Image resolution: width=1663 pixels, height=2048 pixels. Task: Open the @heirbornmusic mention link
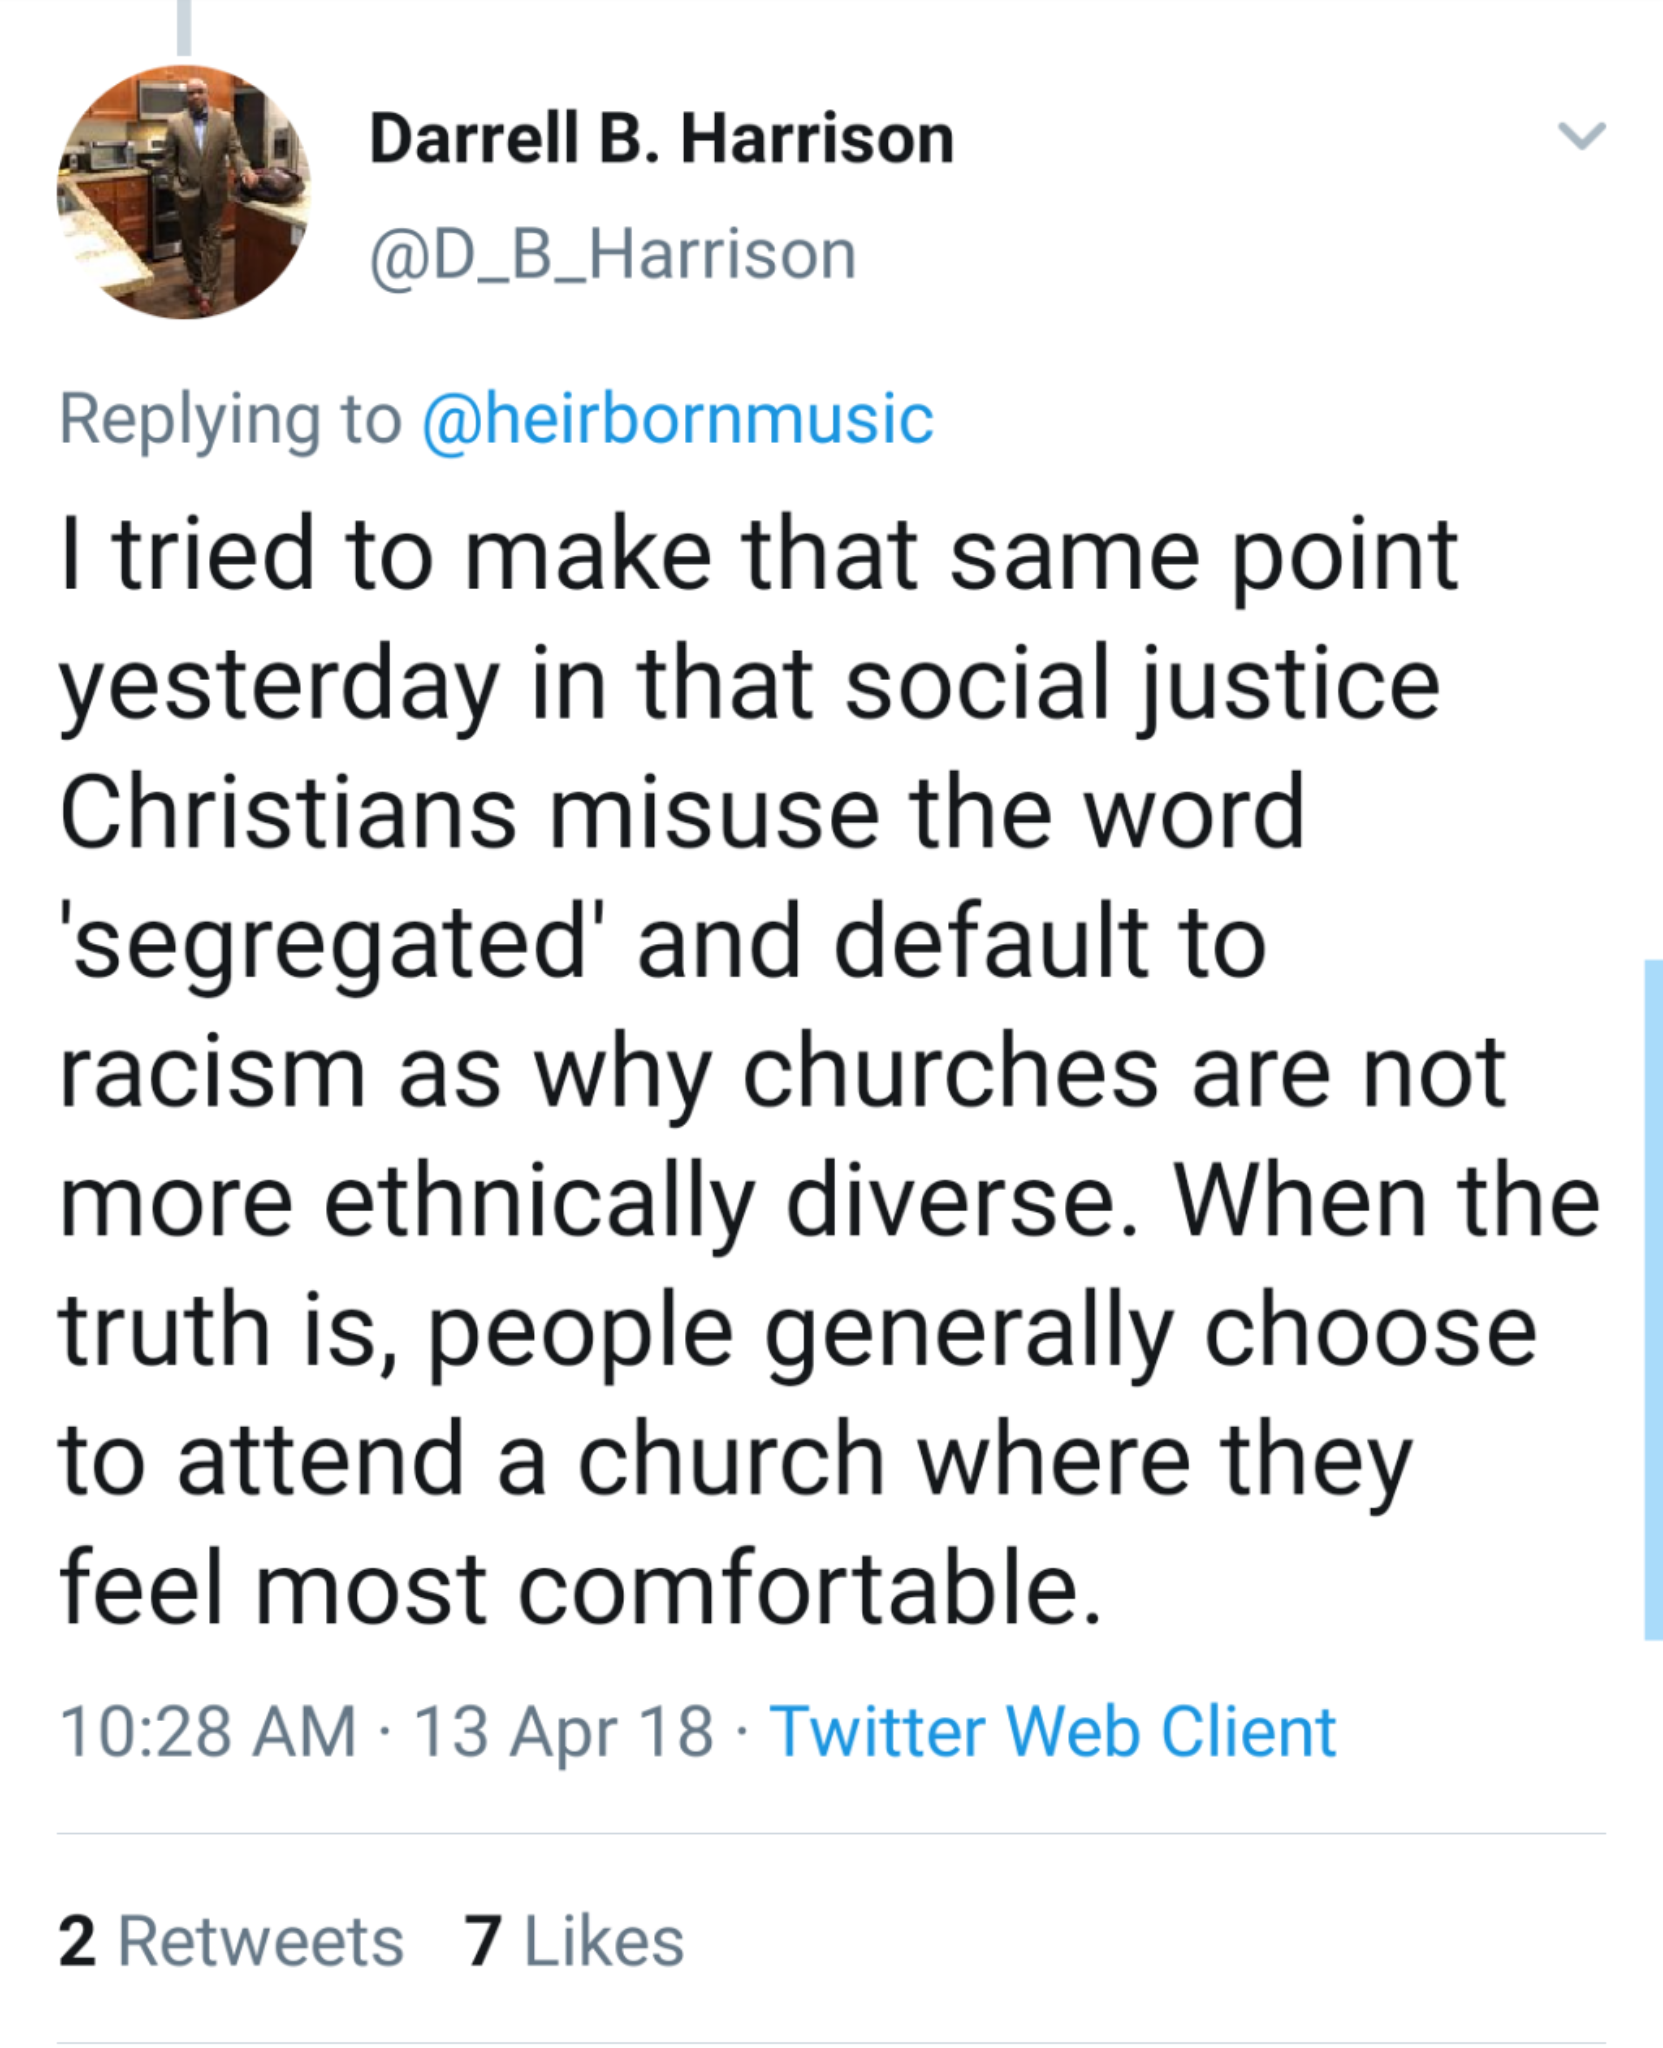coord(678,418)
